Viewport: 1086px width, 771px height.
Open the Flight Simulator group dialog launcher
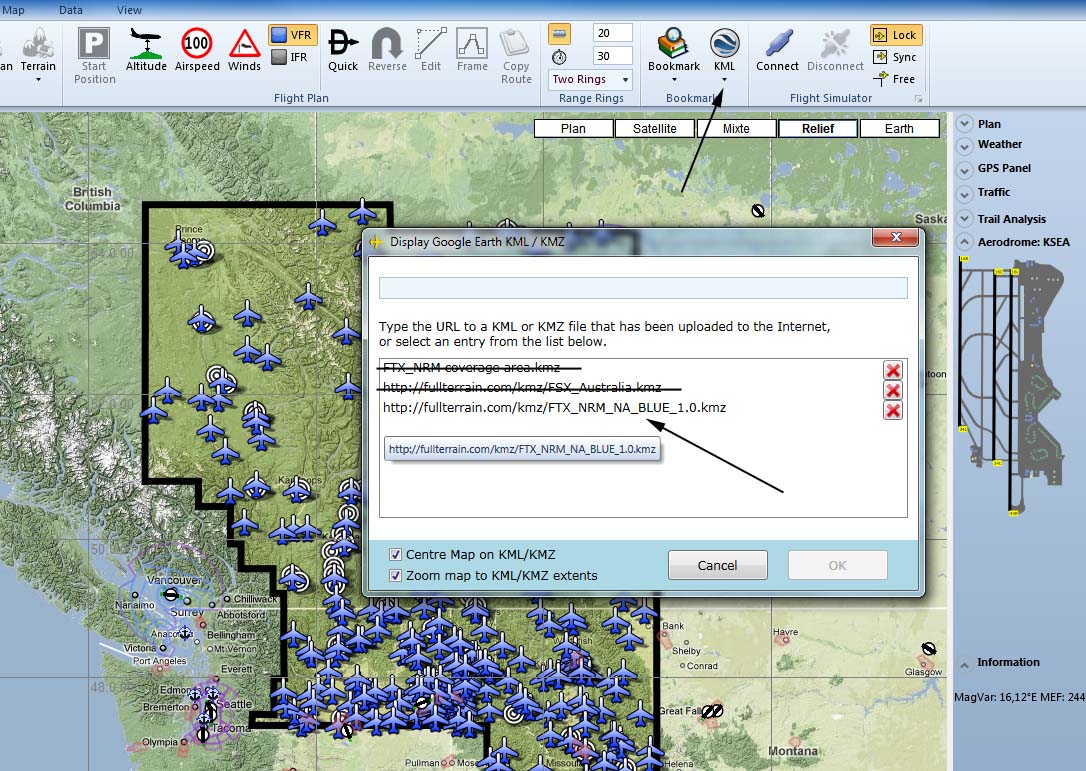point(918,99)
